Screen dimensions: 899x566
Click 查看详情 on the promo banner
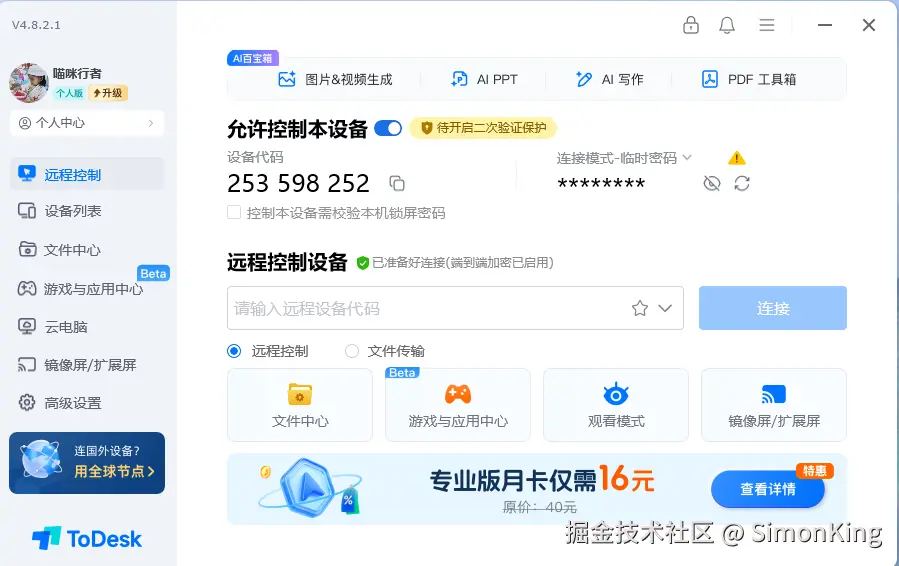click(768, 489)
